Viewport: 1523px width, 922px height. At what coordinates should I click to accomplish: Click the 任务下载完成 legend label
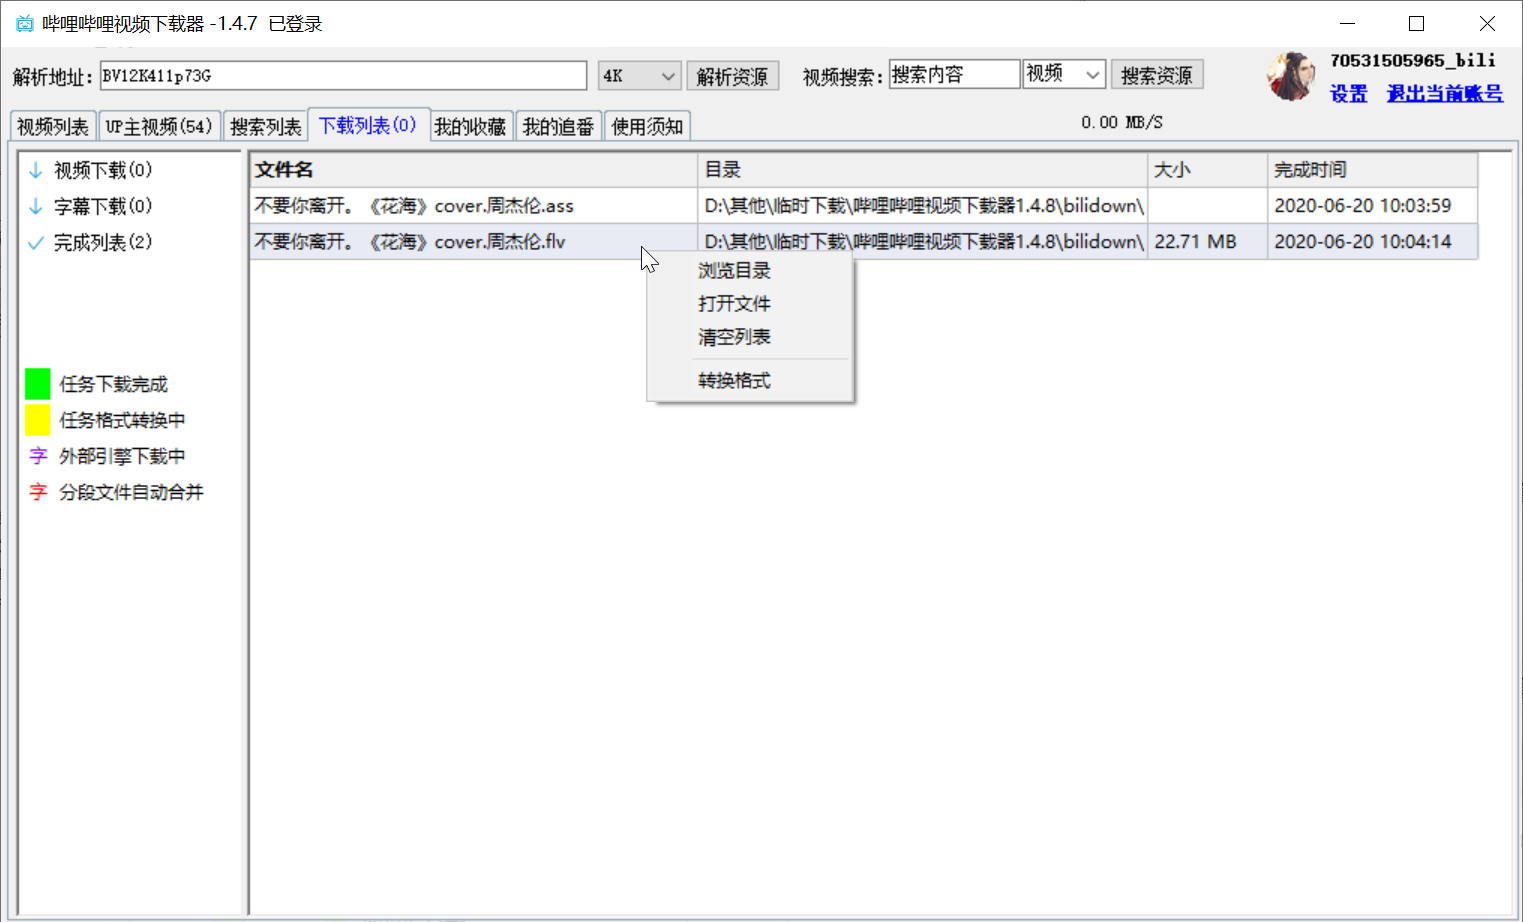point(113,384)
